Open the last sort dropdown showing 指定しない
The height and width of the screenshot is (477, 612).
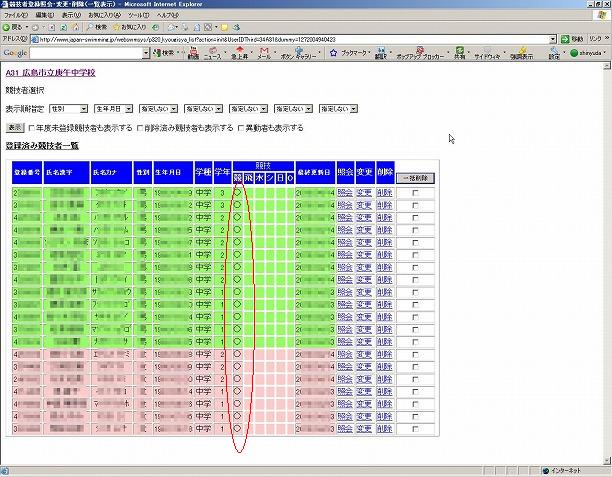(338, 109)
